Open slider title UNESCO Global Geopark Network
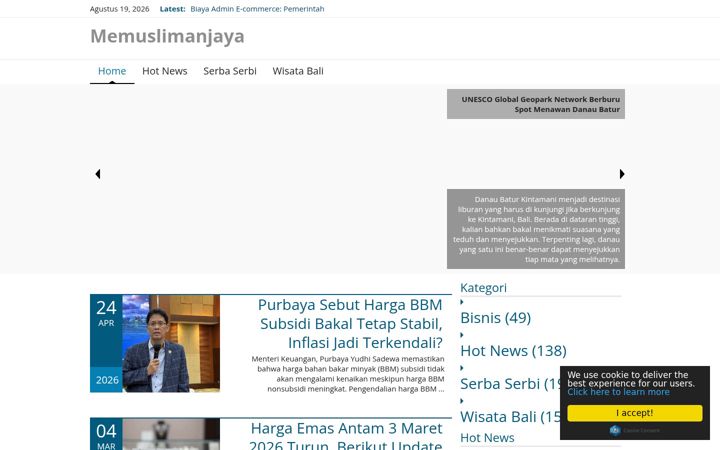 [540, 104]
